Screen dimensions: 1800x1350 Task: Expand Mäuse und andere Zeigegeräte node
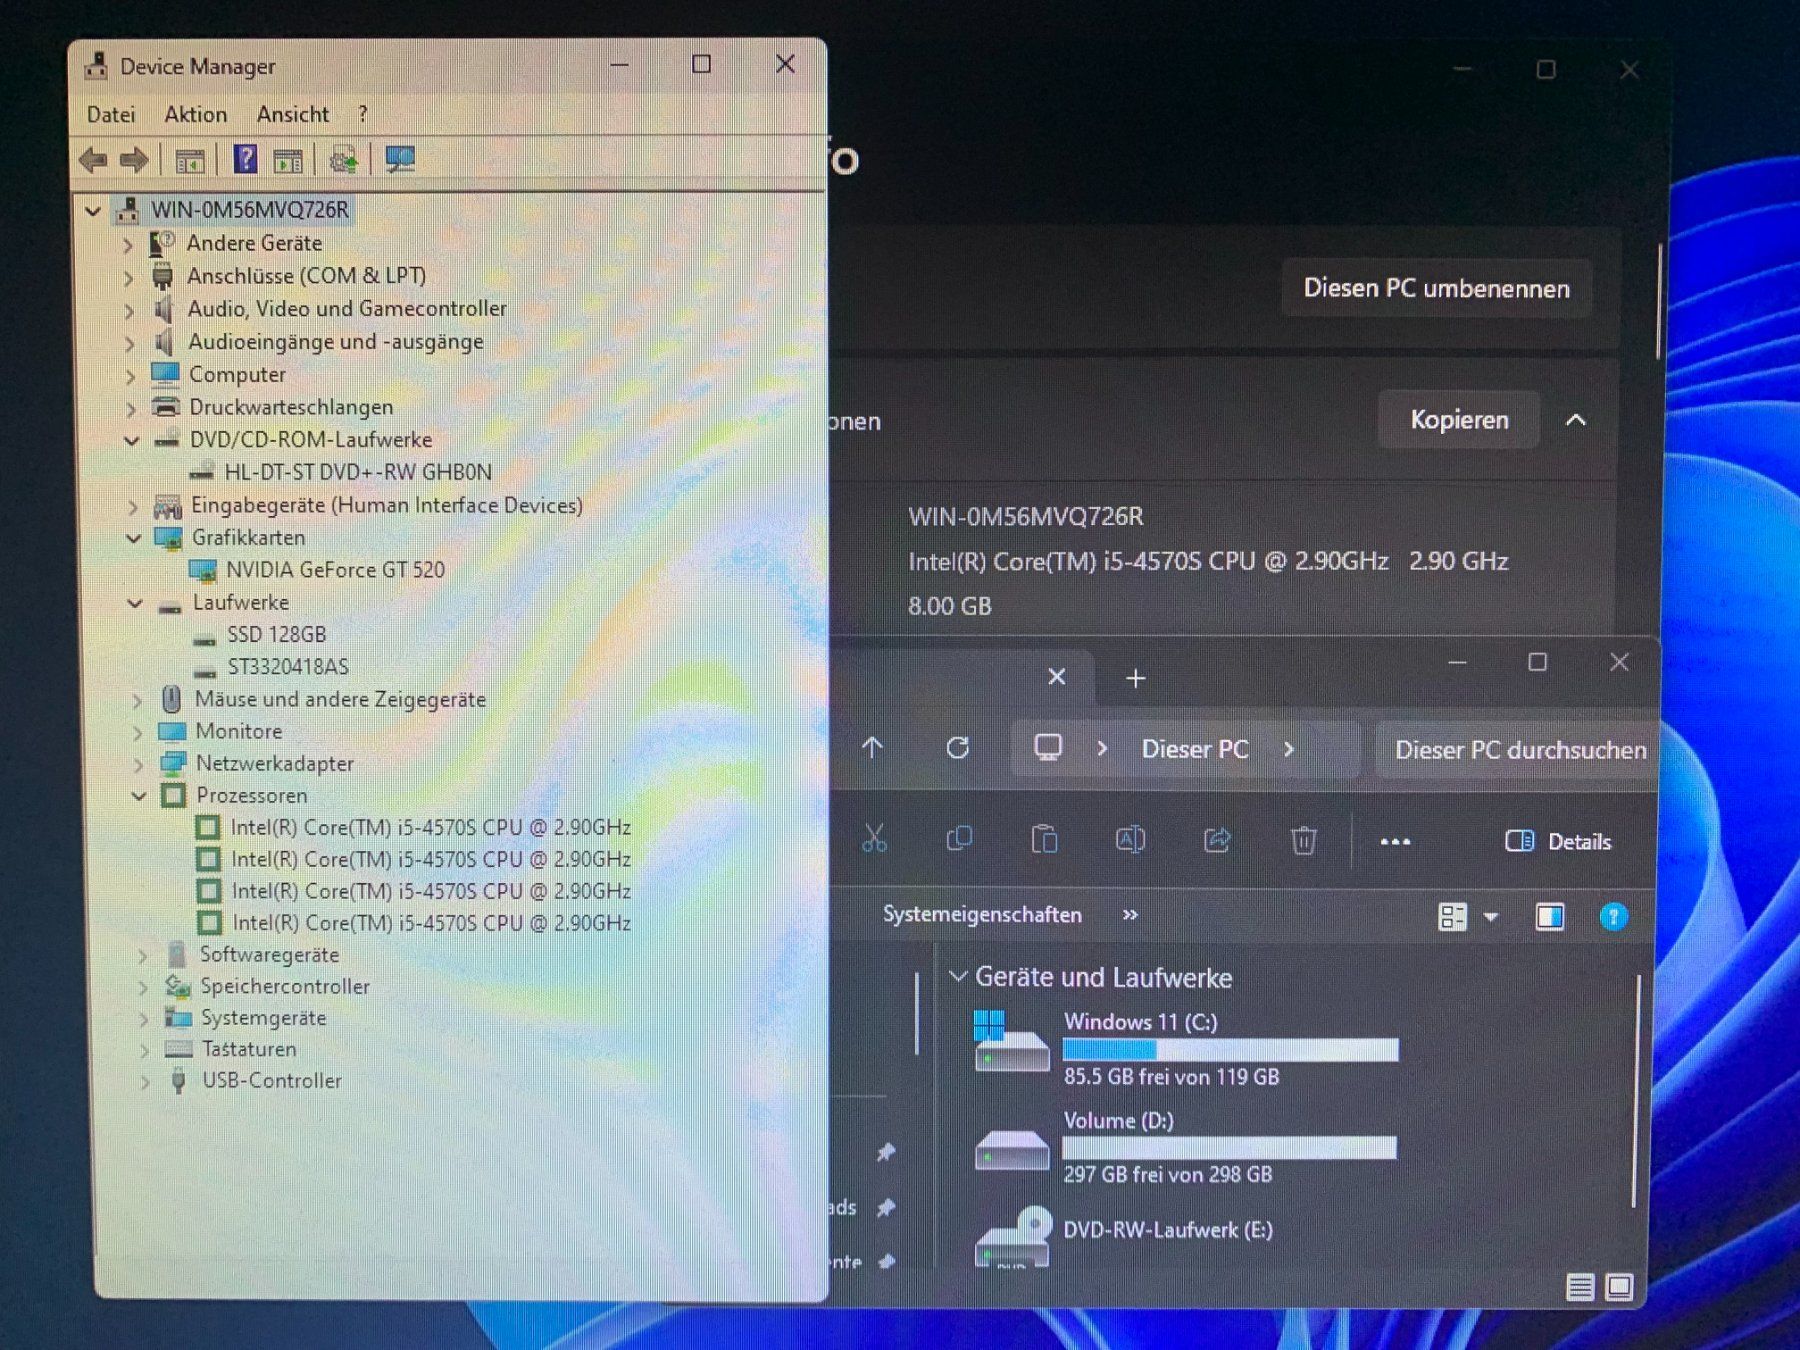(137, 700)
